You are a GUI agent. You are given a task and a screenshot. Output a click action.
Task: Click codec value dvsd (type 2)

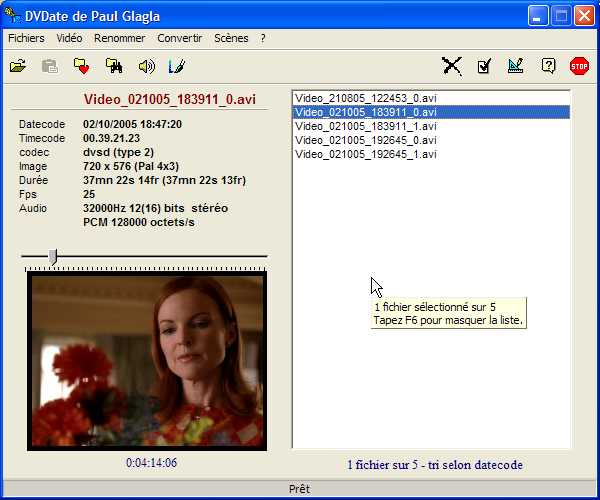coord(118,152)
